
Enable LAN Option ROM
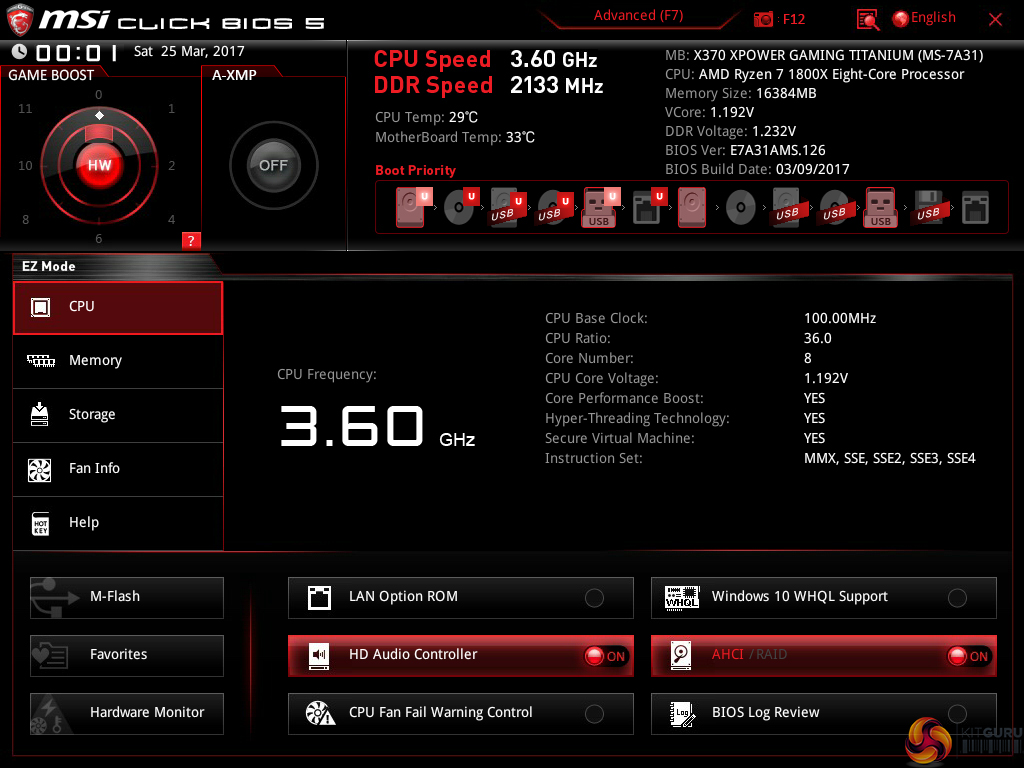[x=460, y=598]
